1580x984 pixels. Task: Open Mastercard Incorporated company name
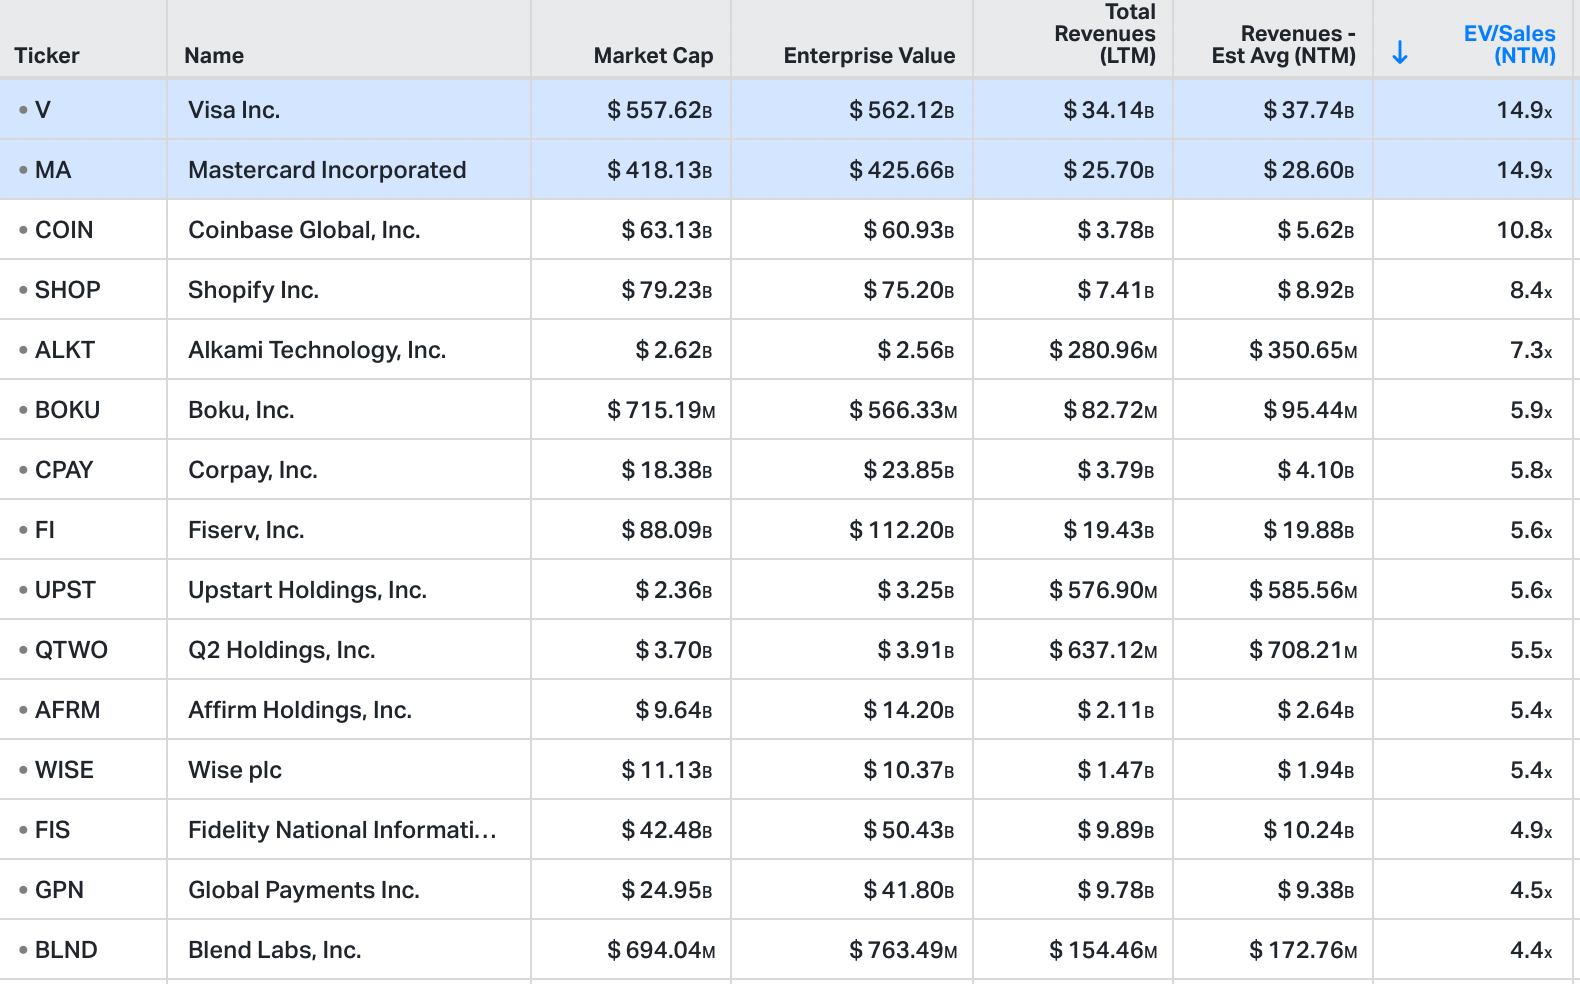tap(327, 170)
